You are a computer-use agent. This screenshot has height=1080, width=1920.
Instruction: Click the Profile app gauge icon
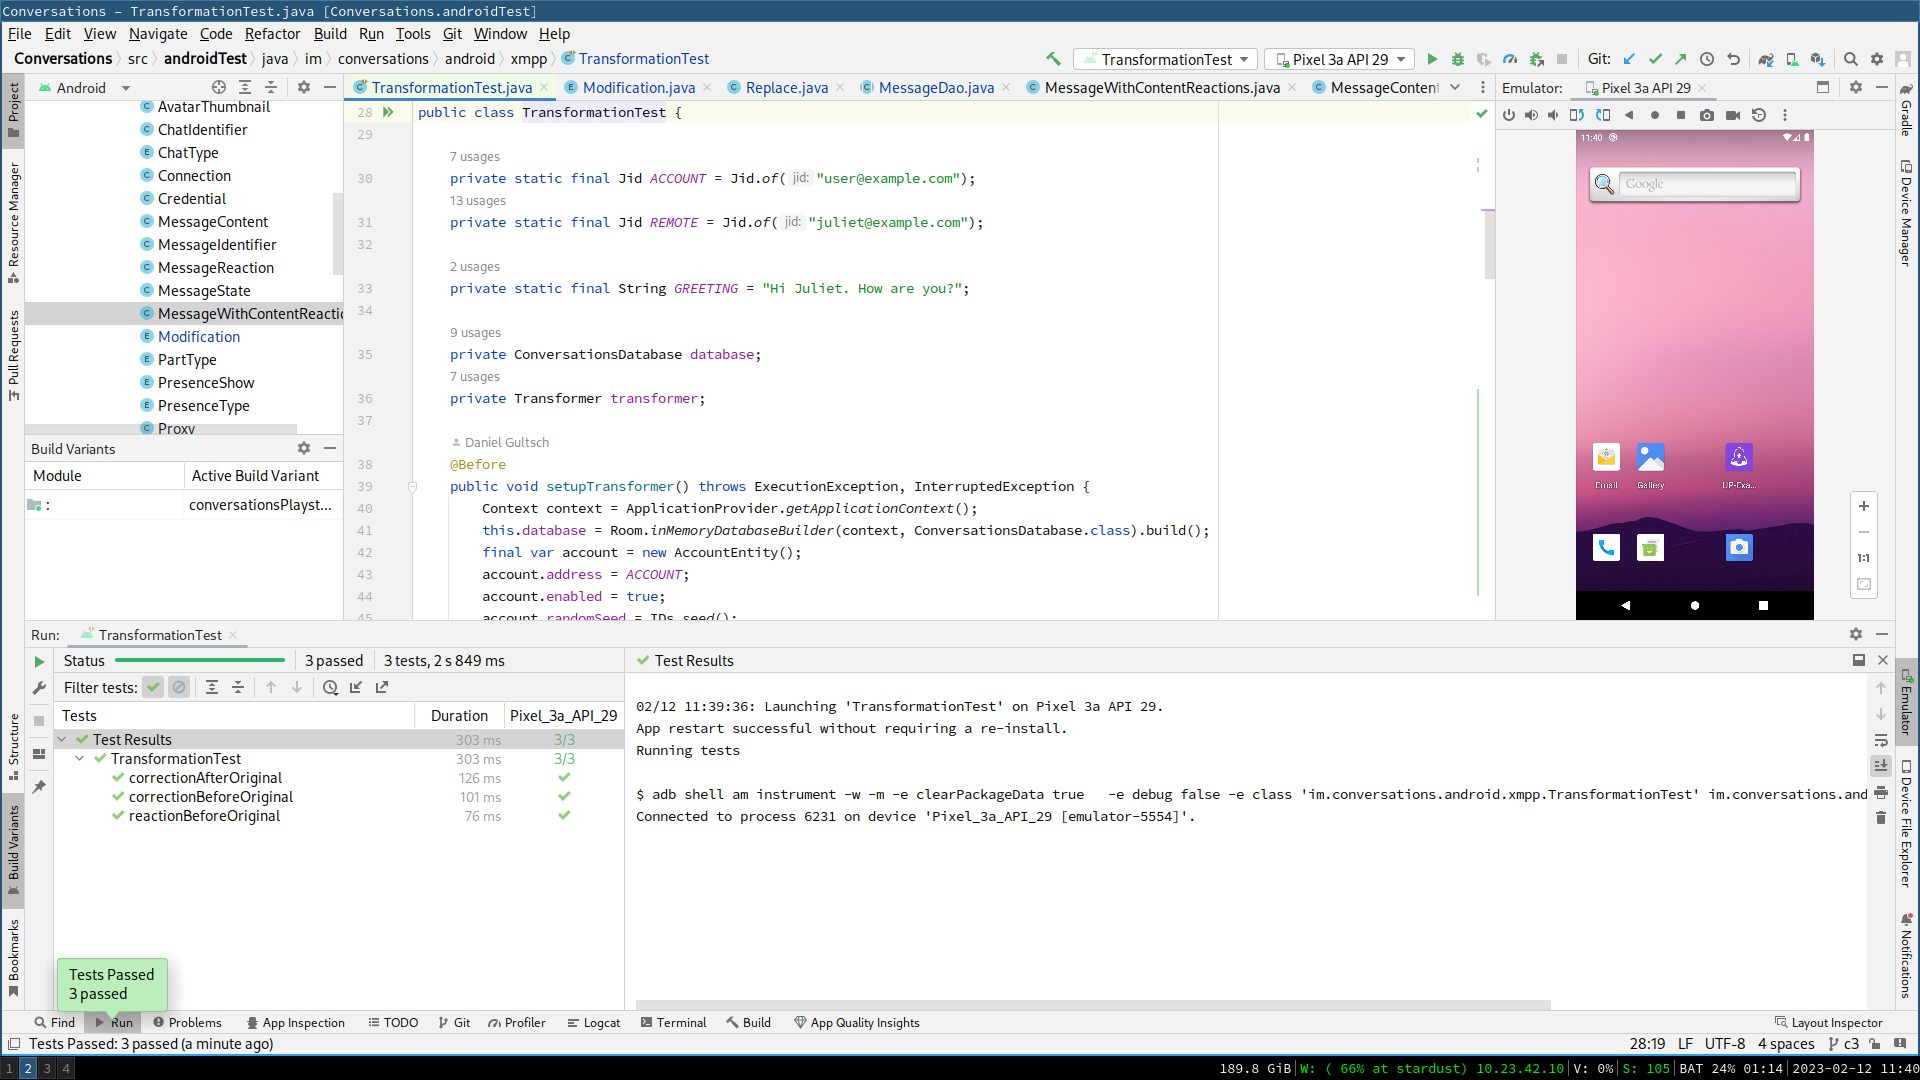tap(1510, 59)
